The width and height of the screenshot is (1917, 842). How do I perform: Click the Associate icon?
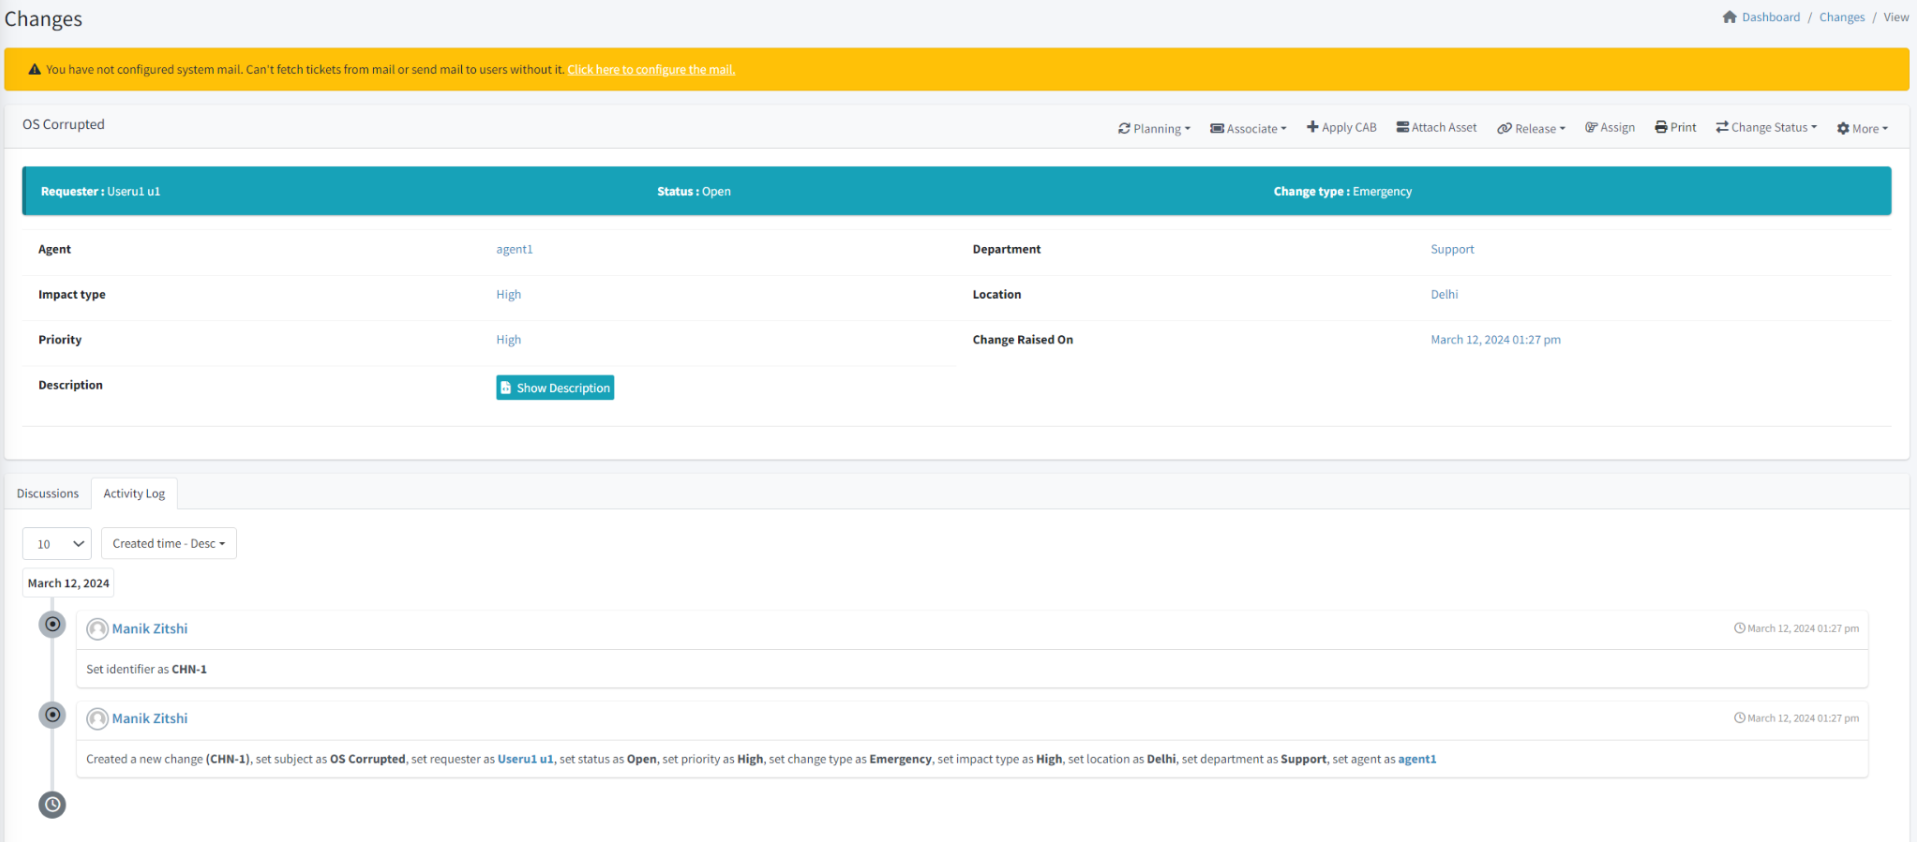click(1217, 128)
